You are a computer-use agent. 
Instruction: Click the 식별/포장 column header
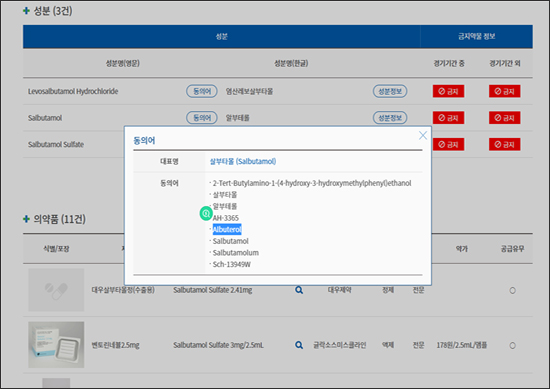click(x=56, y=249)
